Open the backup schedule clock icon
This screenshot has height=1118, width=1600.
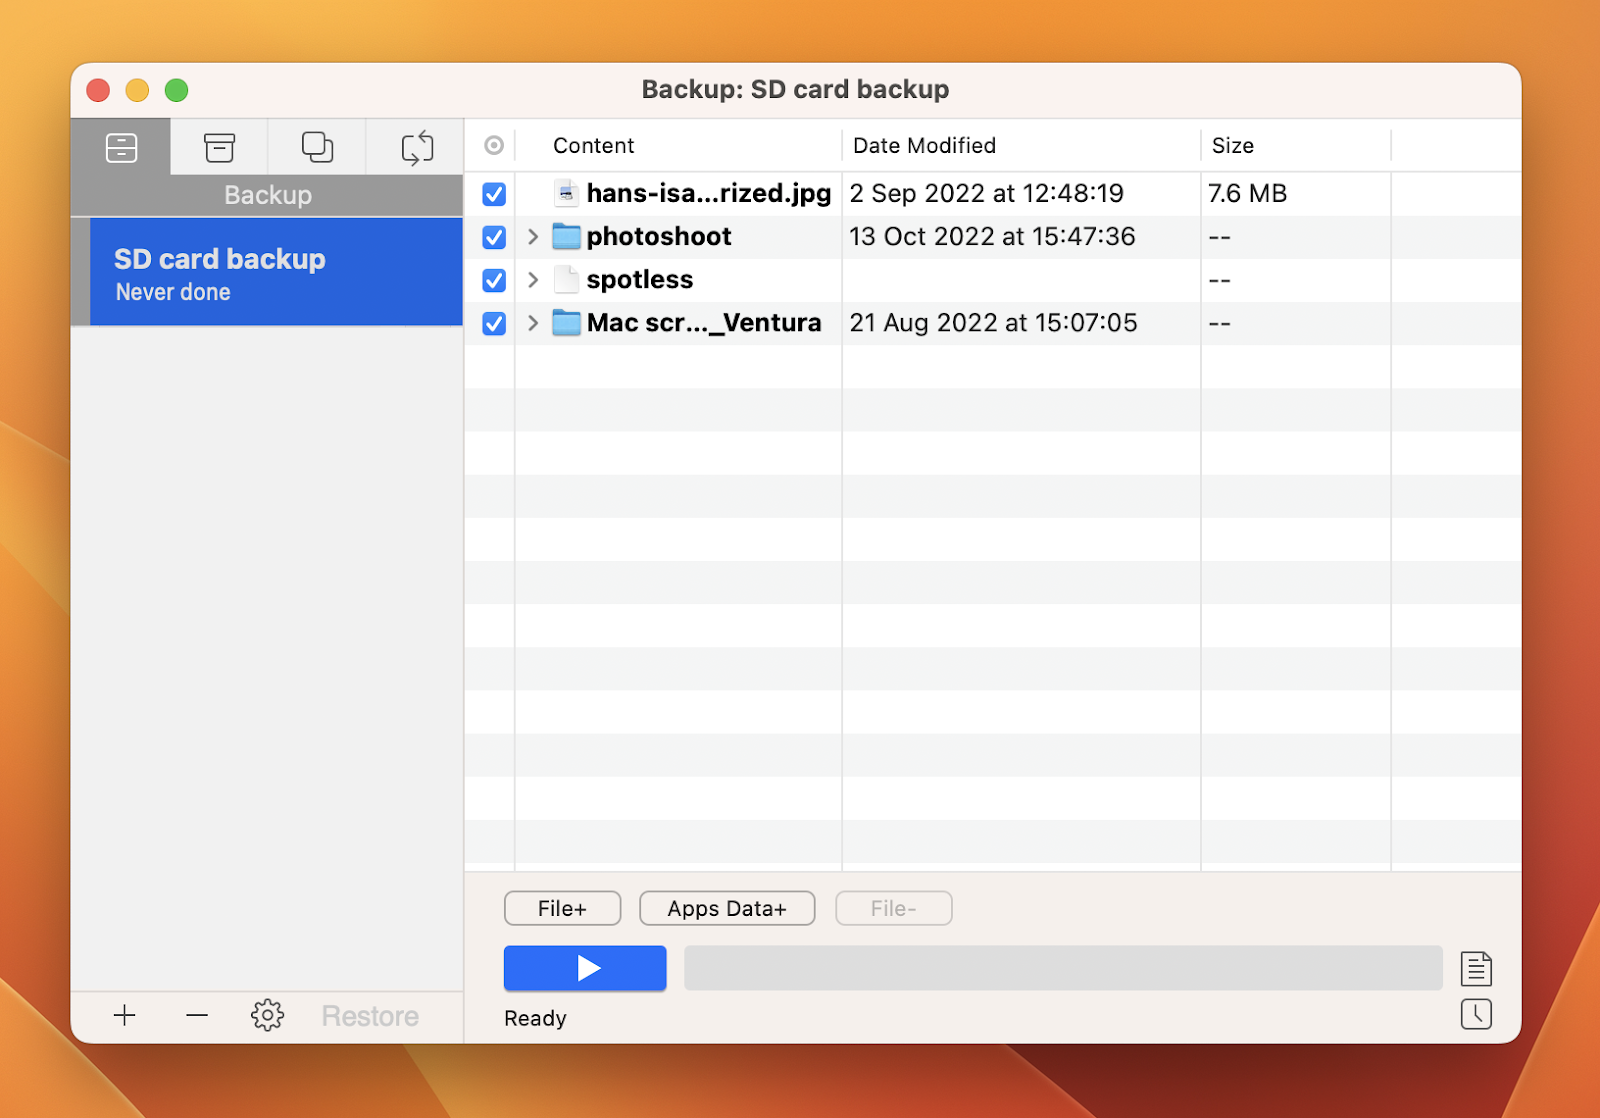pos(1477,1015)
